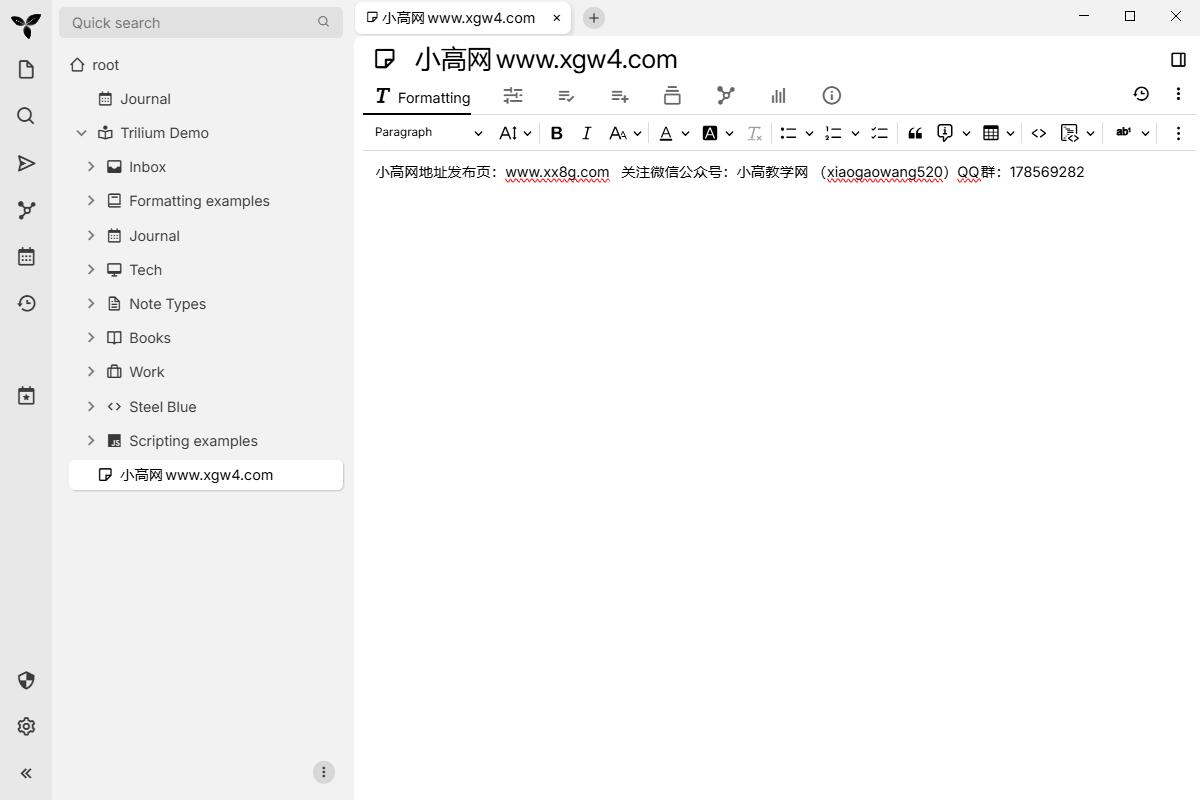The height and width of the screenshot is (800, 1200).
Task: Click the Remove Format toolbar icon
Action: (x=755, y=133)
